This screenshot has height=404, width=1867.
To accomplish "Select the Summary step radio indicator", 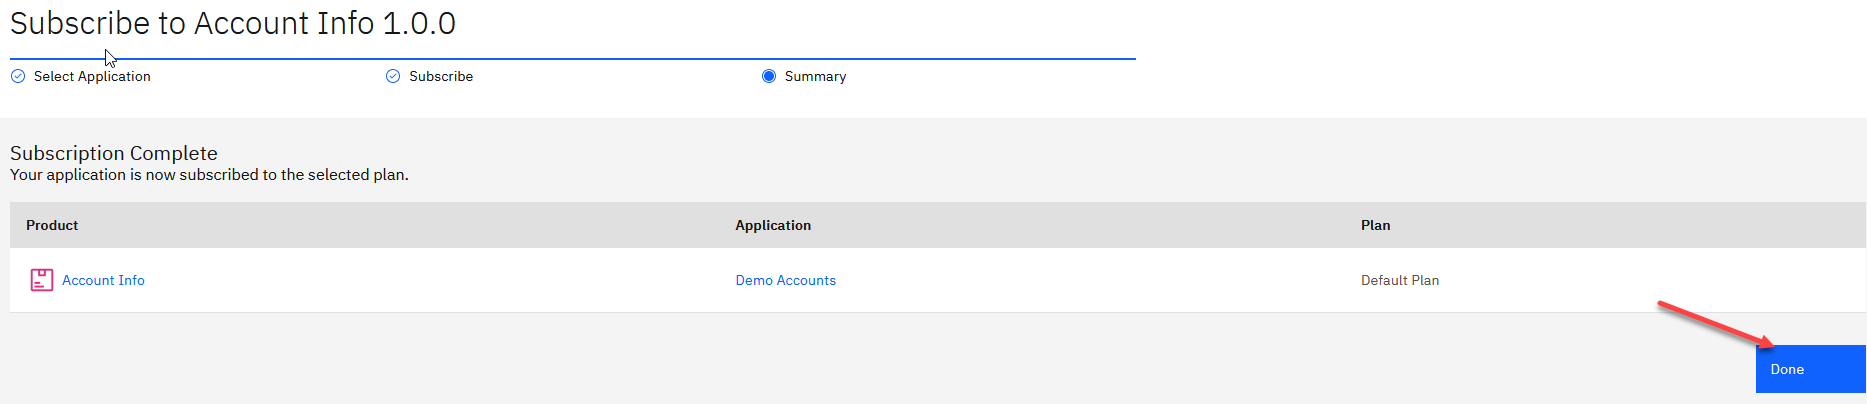I will (x=769, y=76).
